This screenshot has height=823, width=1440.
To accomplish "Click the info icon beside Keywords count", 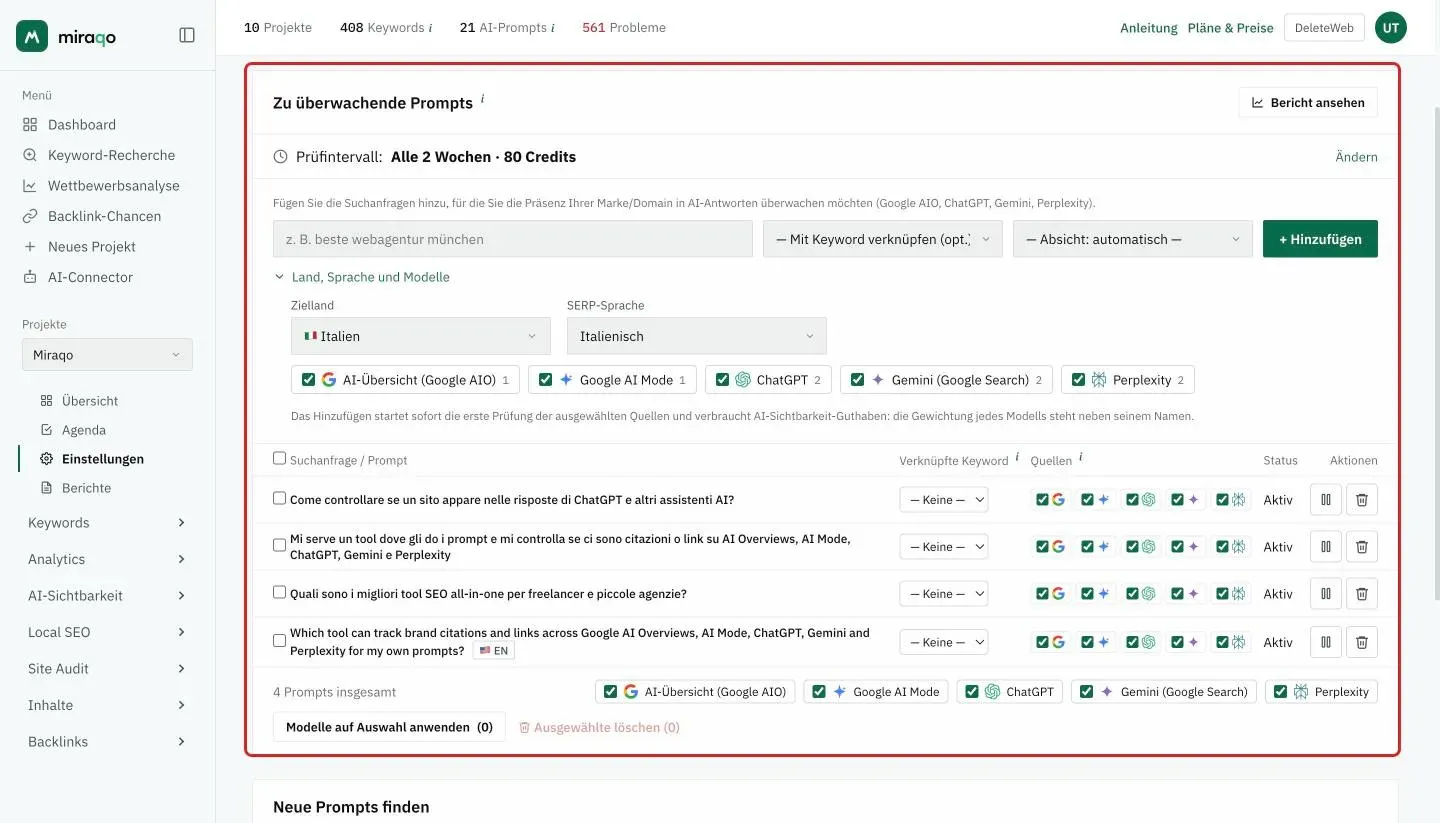I will click(x=431, y=28).
